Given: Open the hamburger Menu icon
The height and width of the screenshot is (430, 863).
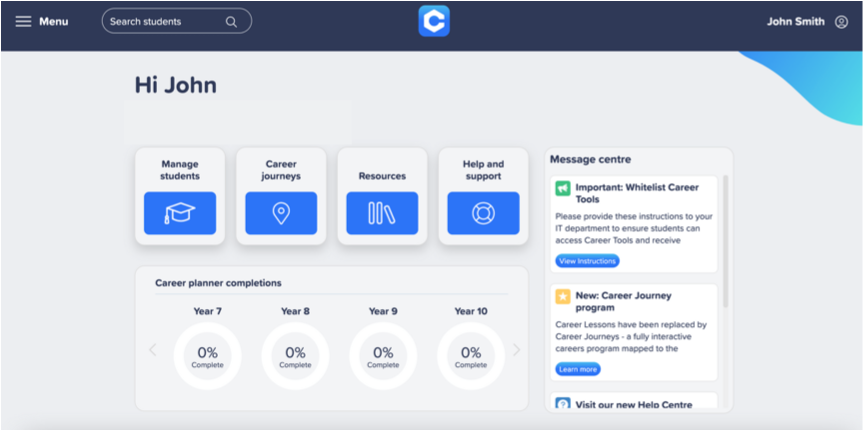Looking at the screenshot, I should (x=23, y=21).
